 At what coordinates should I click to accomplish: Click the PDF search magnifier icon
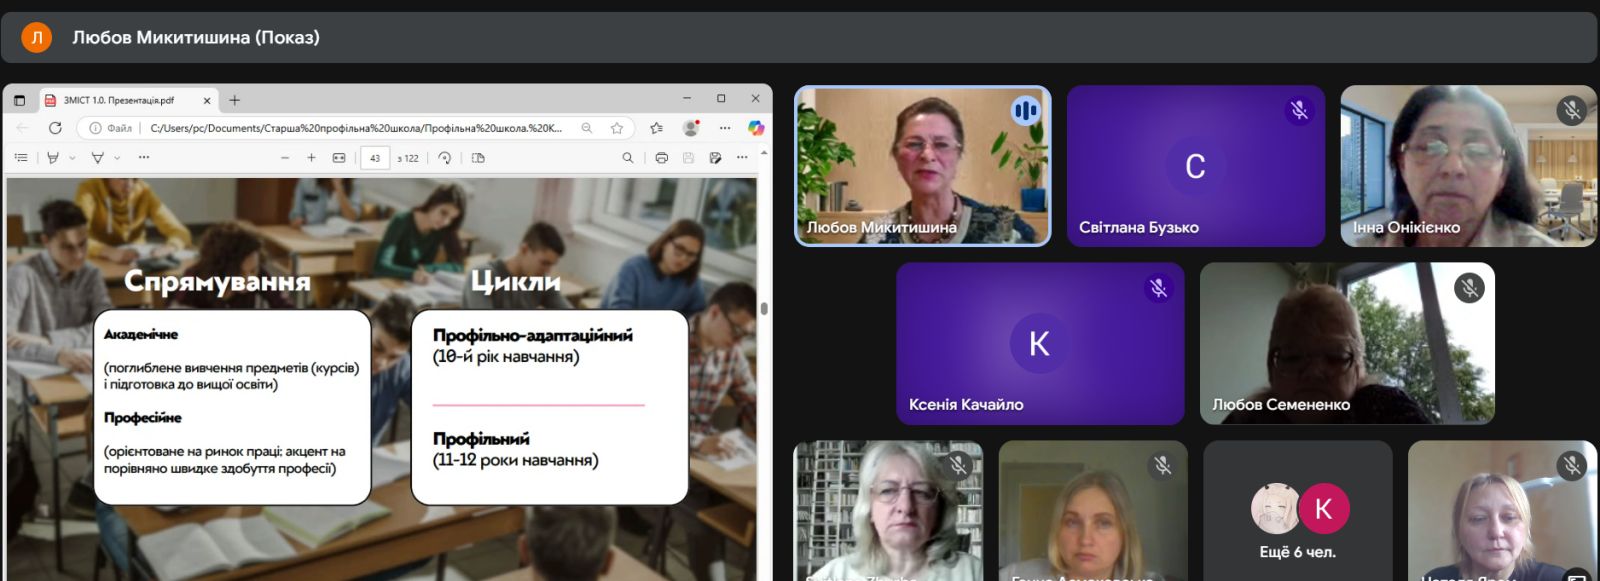627,158
